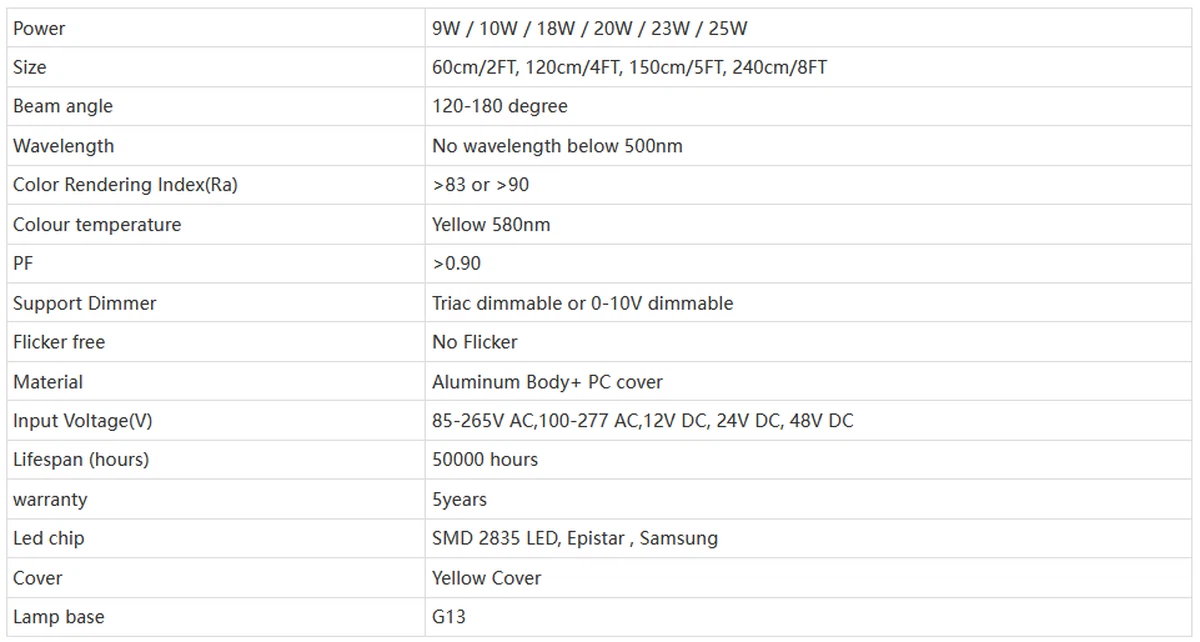Click the 120-180 degree value

(x=499, y=106)
